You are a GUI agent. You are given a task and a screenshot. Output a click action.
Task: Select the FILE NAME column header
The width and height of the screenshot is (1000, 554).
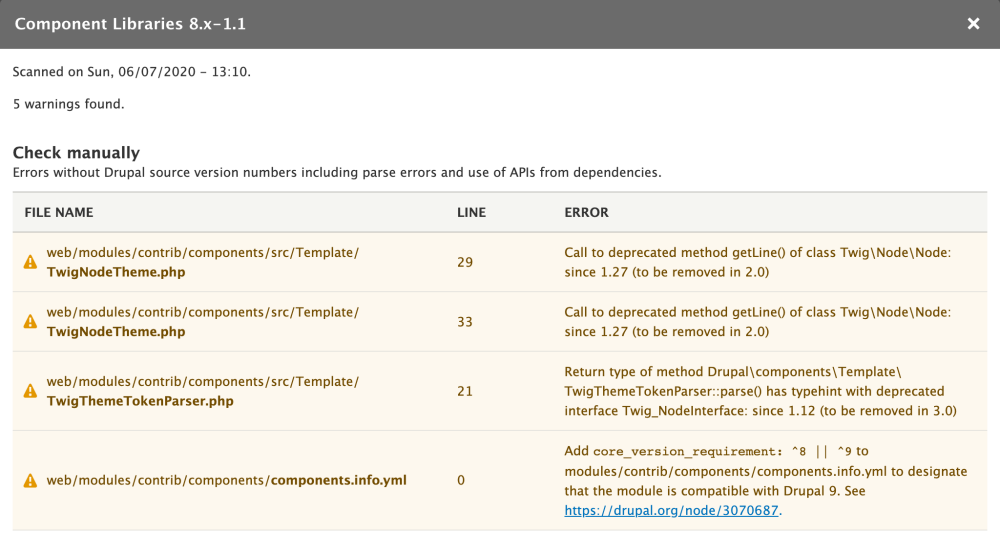[x=59, y=212]
